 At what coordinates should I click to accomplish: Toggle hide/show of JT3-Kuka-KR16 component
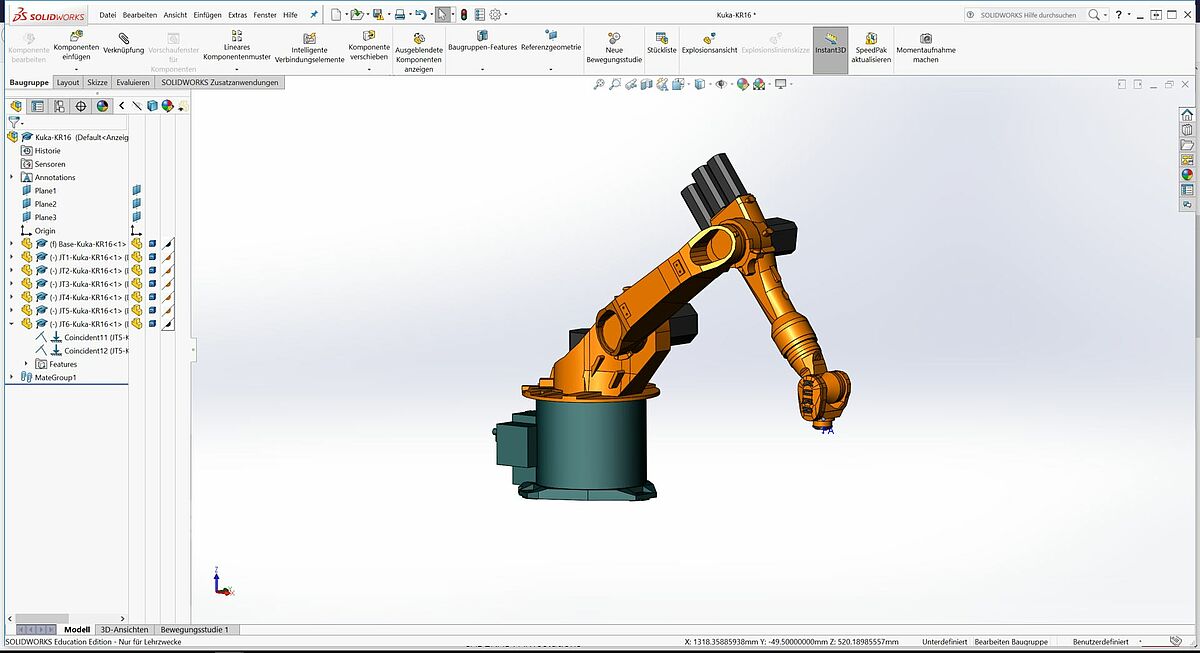(136, 284)
